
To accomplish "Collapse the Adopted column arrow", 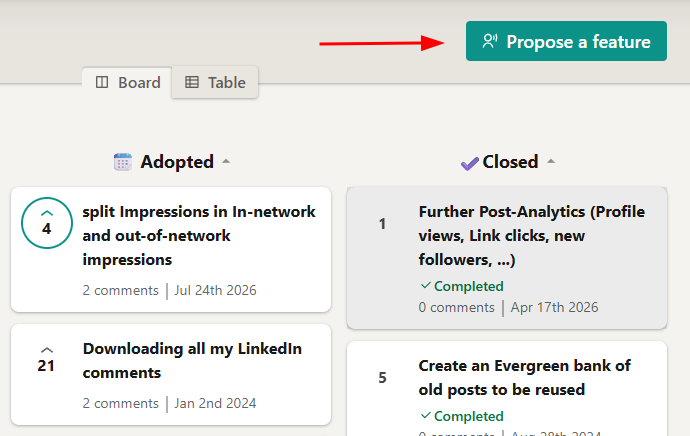I will tap(226, 161).
